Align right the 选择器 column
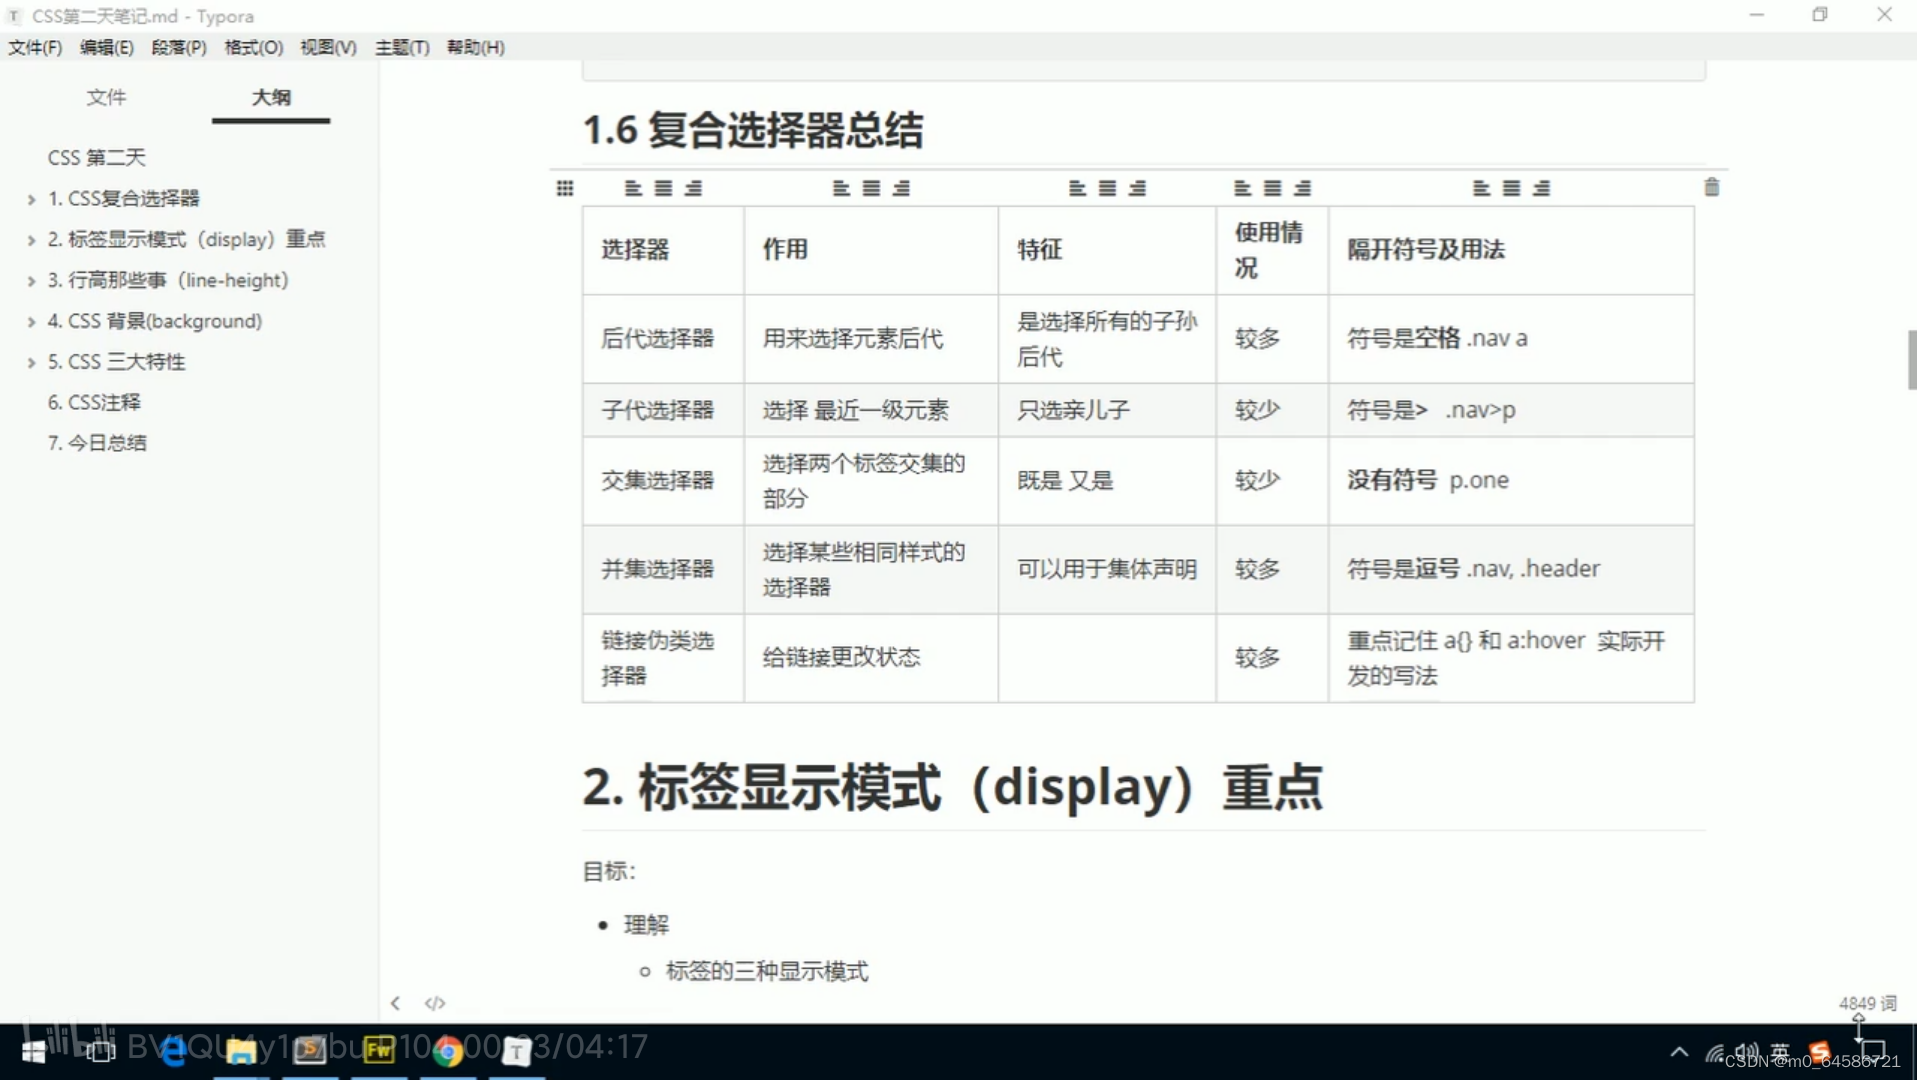This screenshot has width=1917, height=1080. 693,188
